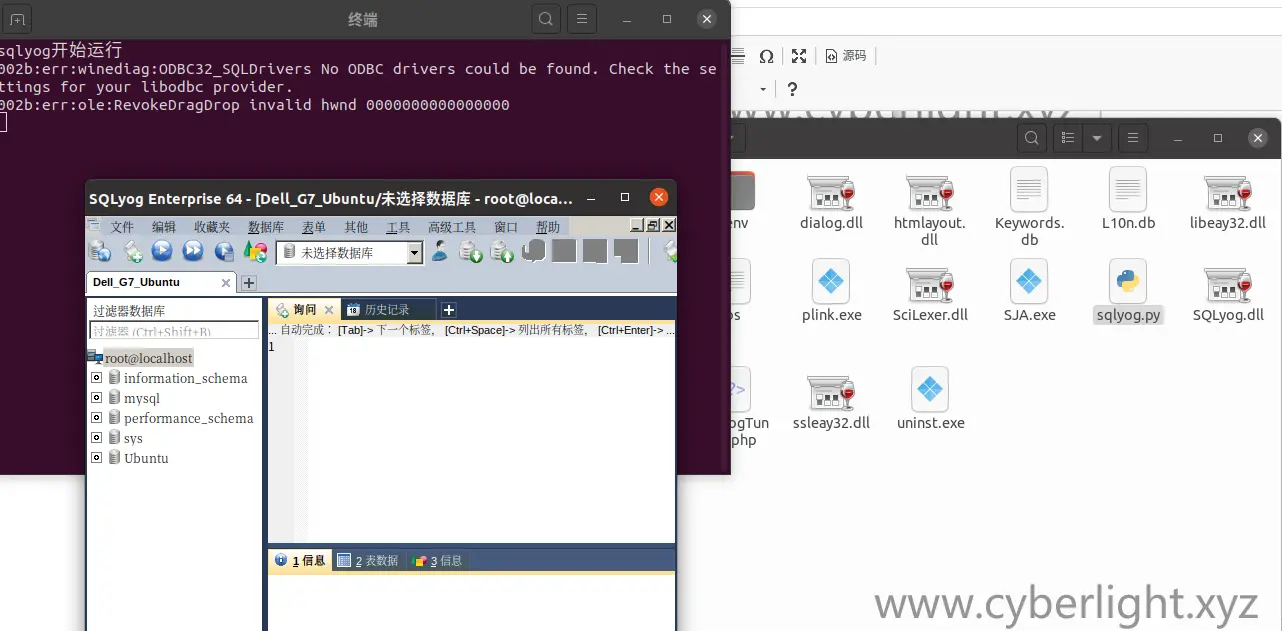
Task: Expand the Ubuntu tree node
Action: click(x=97, y=458)
